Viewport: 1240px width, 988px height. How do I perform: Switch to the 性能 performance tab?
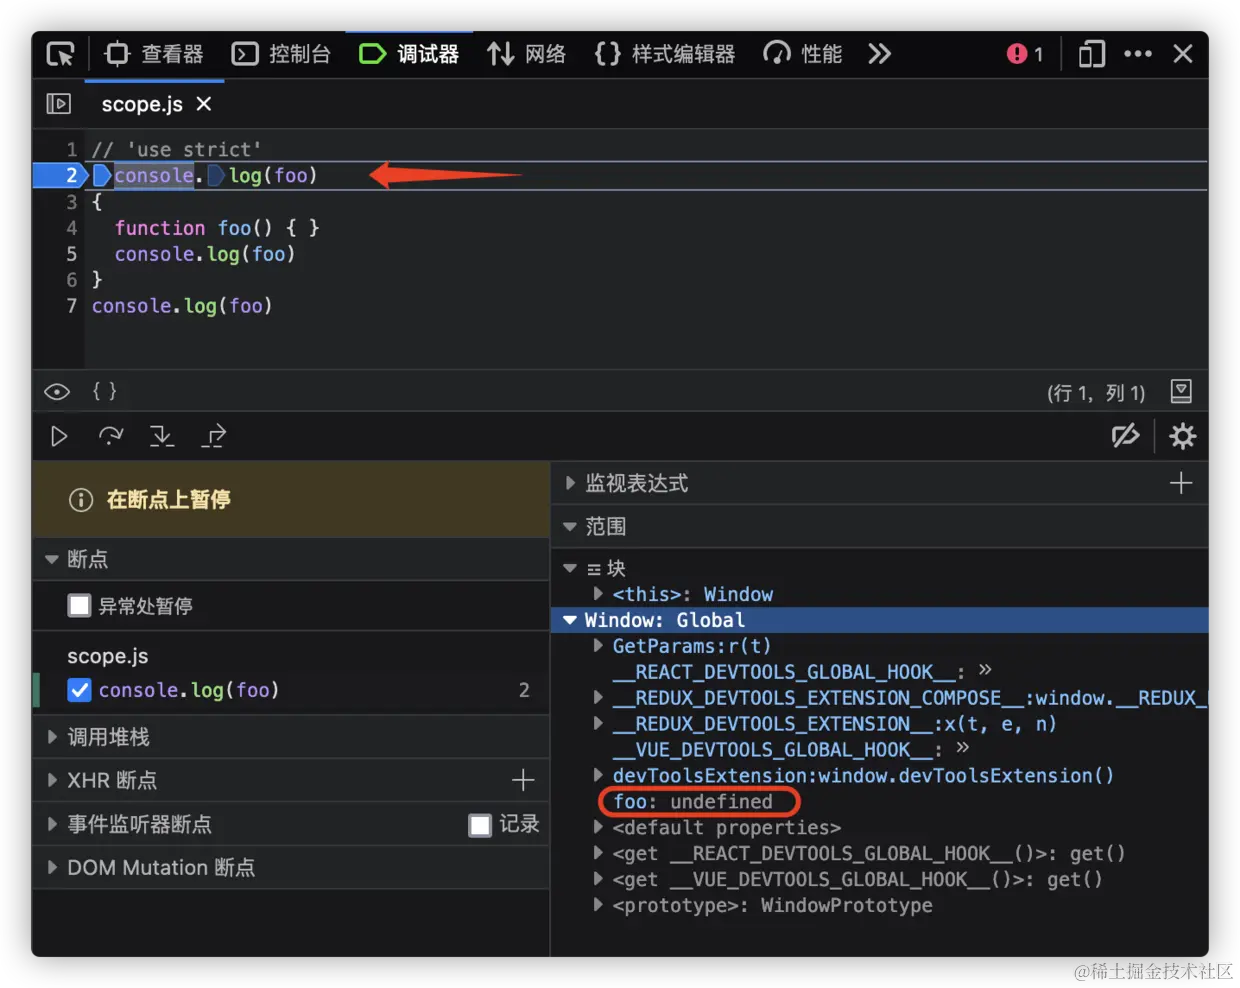point(803,54)
